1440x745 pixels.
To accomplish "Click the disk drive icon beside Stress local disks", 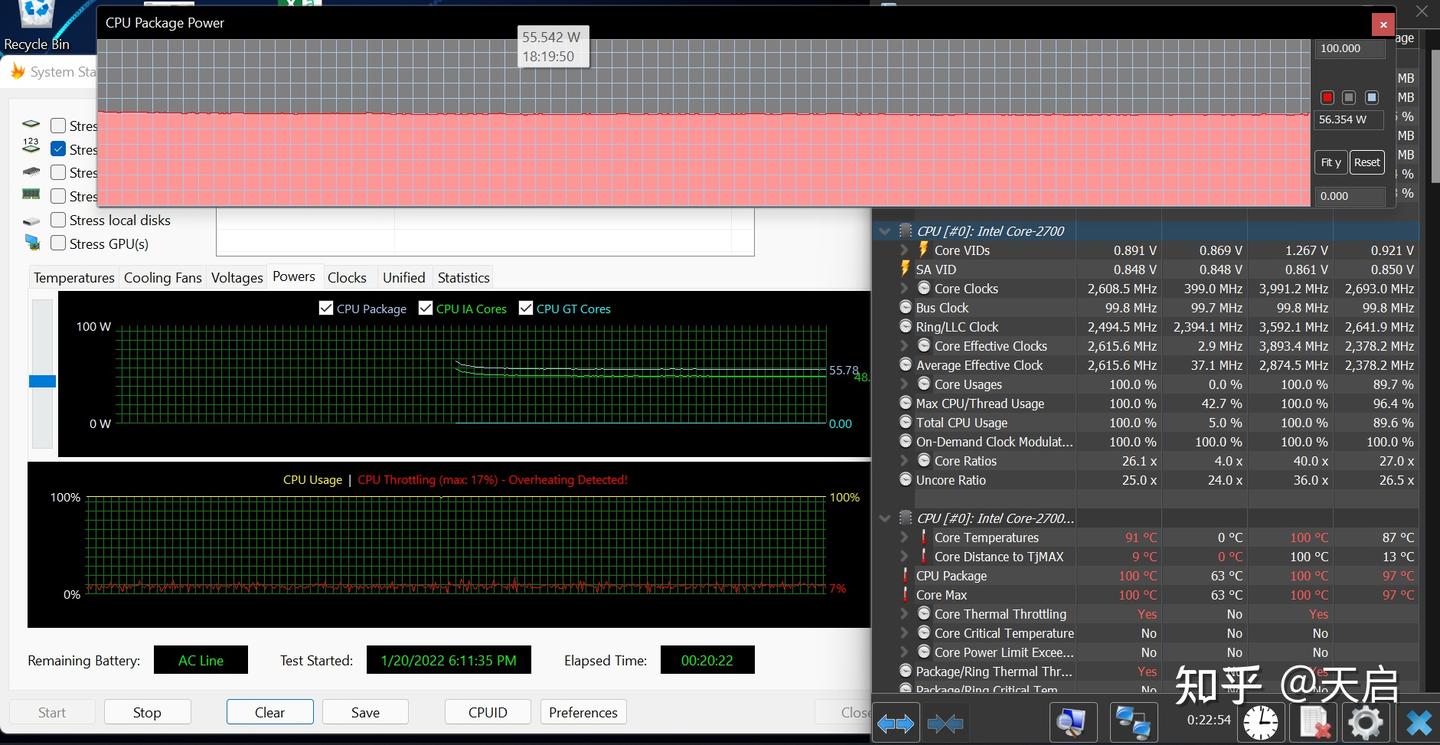I will [x=32, y=220].
